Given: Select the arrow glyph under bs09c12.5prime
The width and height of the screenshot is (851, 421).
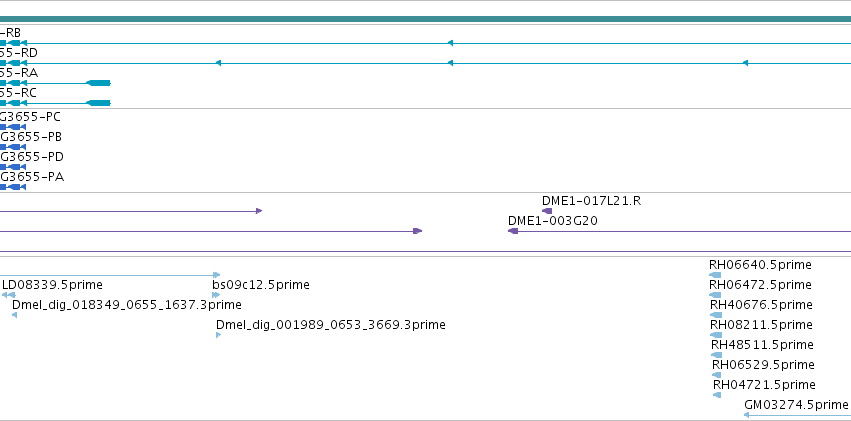Looking at the screenshot, I should pos(216,295).
